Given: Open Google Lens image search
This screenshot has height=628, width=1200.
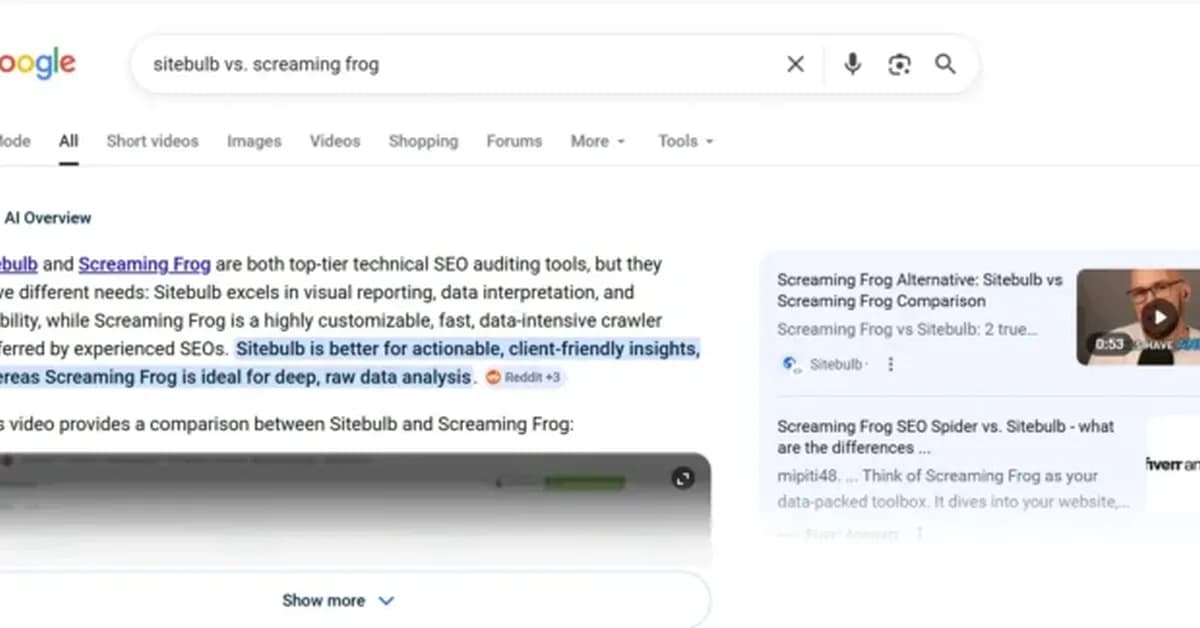Looking at the screenshot, I should click(x=898, y=63).
